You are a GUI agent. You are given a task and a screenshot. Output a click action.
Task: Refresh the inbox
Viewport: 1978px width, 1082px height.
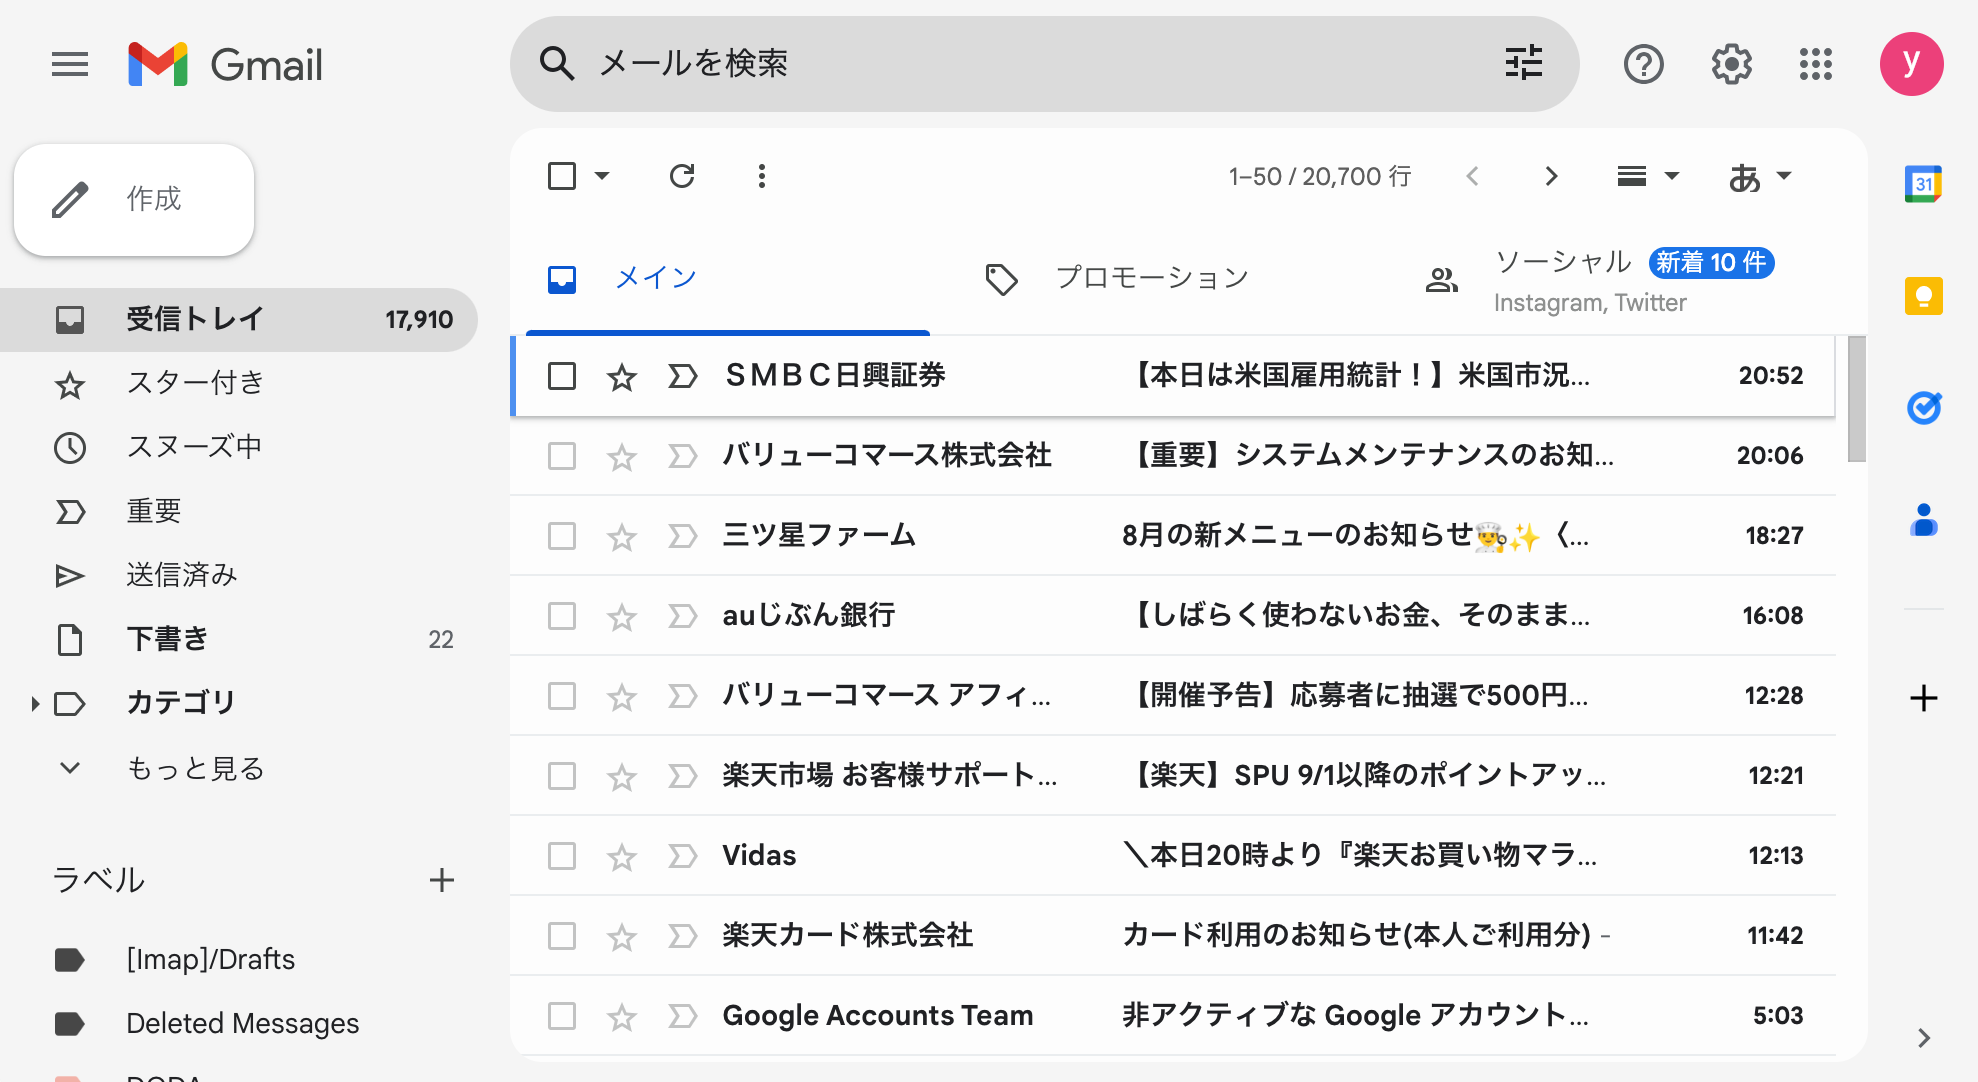pos(682,177)
